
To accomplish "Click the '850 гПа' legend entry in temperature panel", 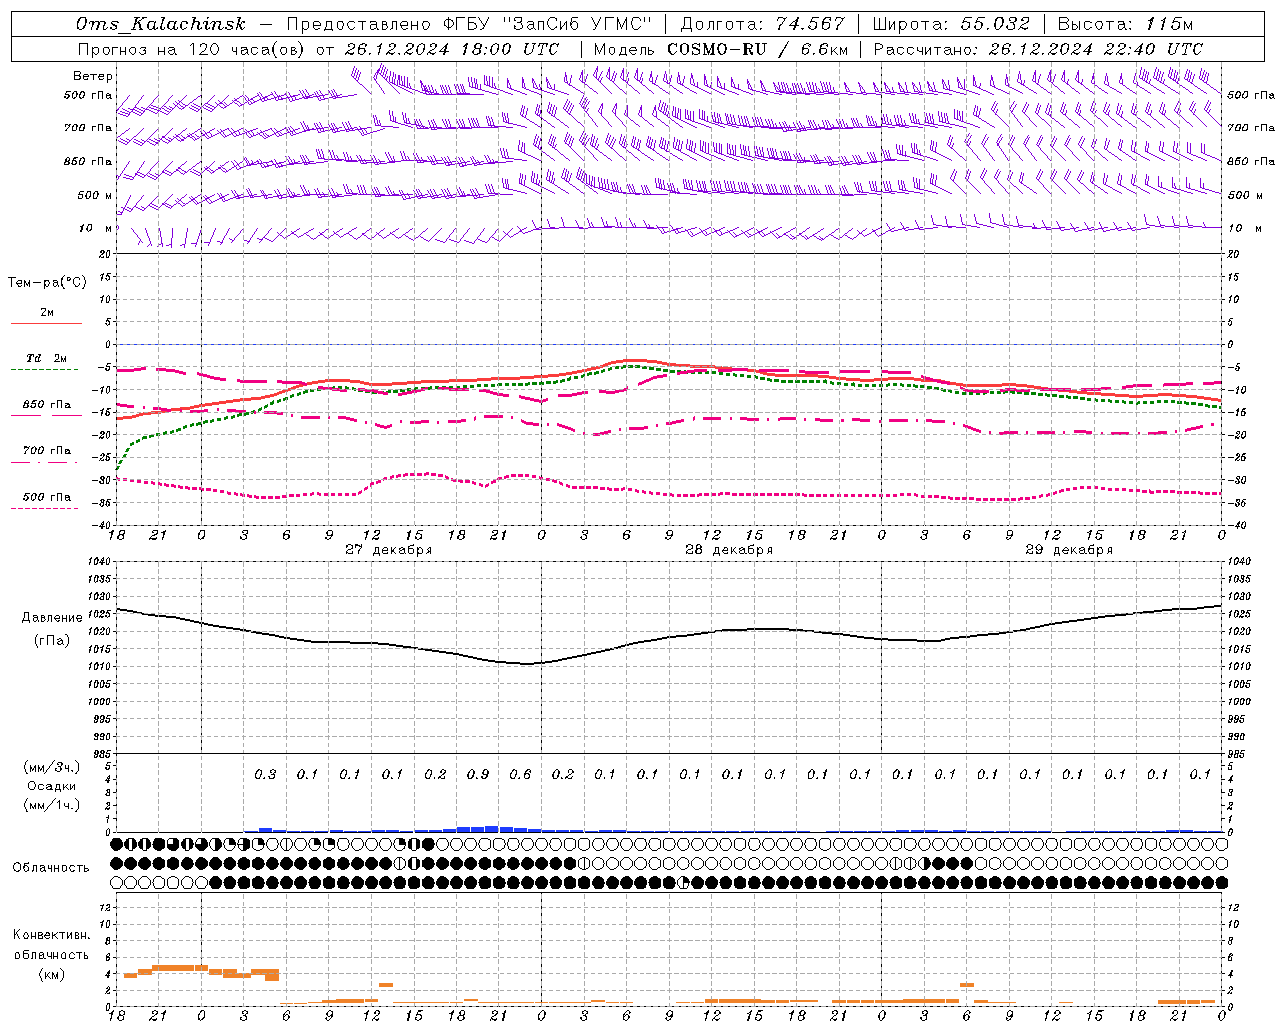I will [46, 405].
